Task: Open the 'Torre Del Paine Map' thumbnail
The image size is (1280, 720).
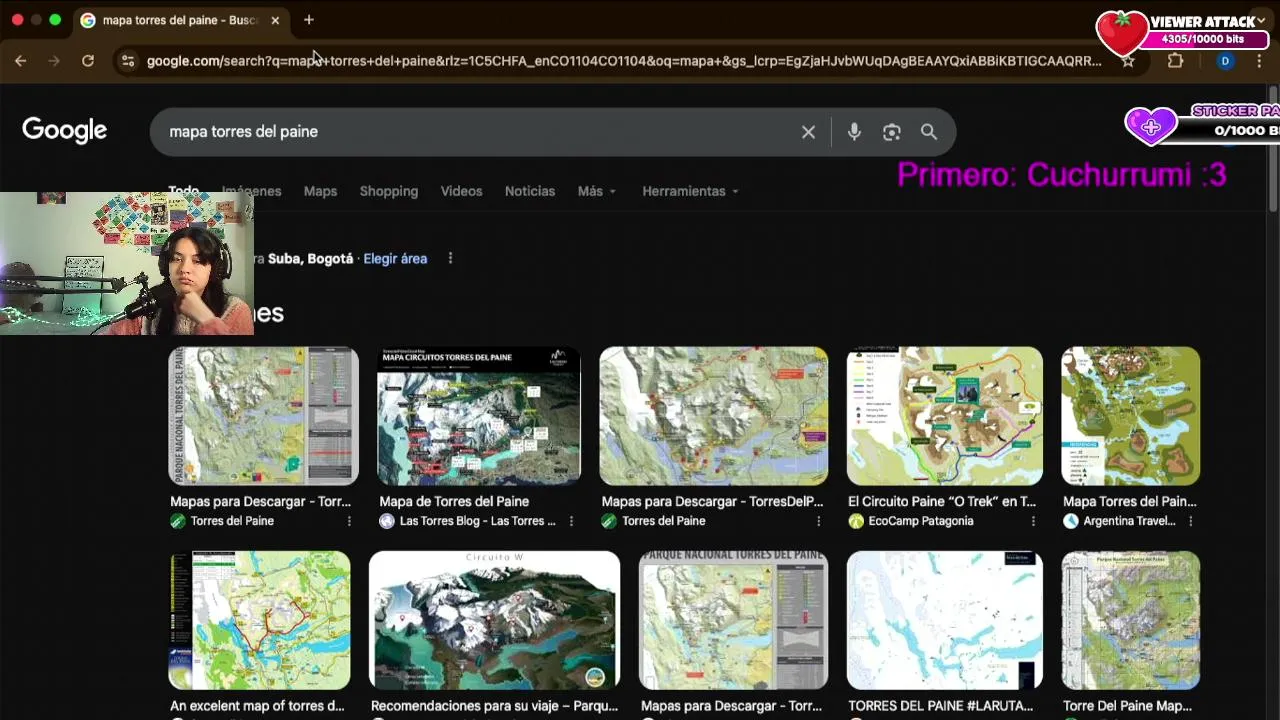Action: tap(1130, 620)
